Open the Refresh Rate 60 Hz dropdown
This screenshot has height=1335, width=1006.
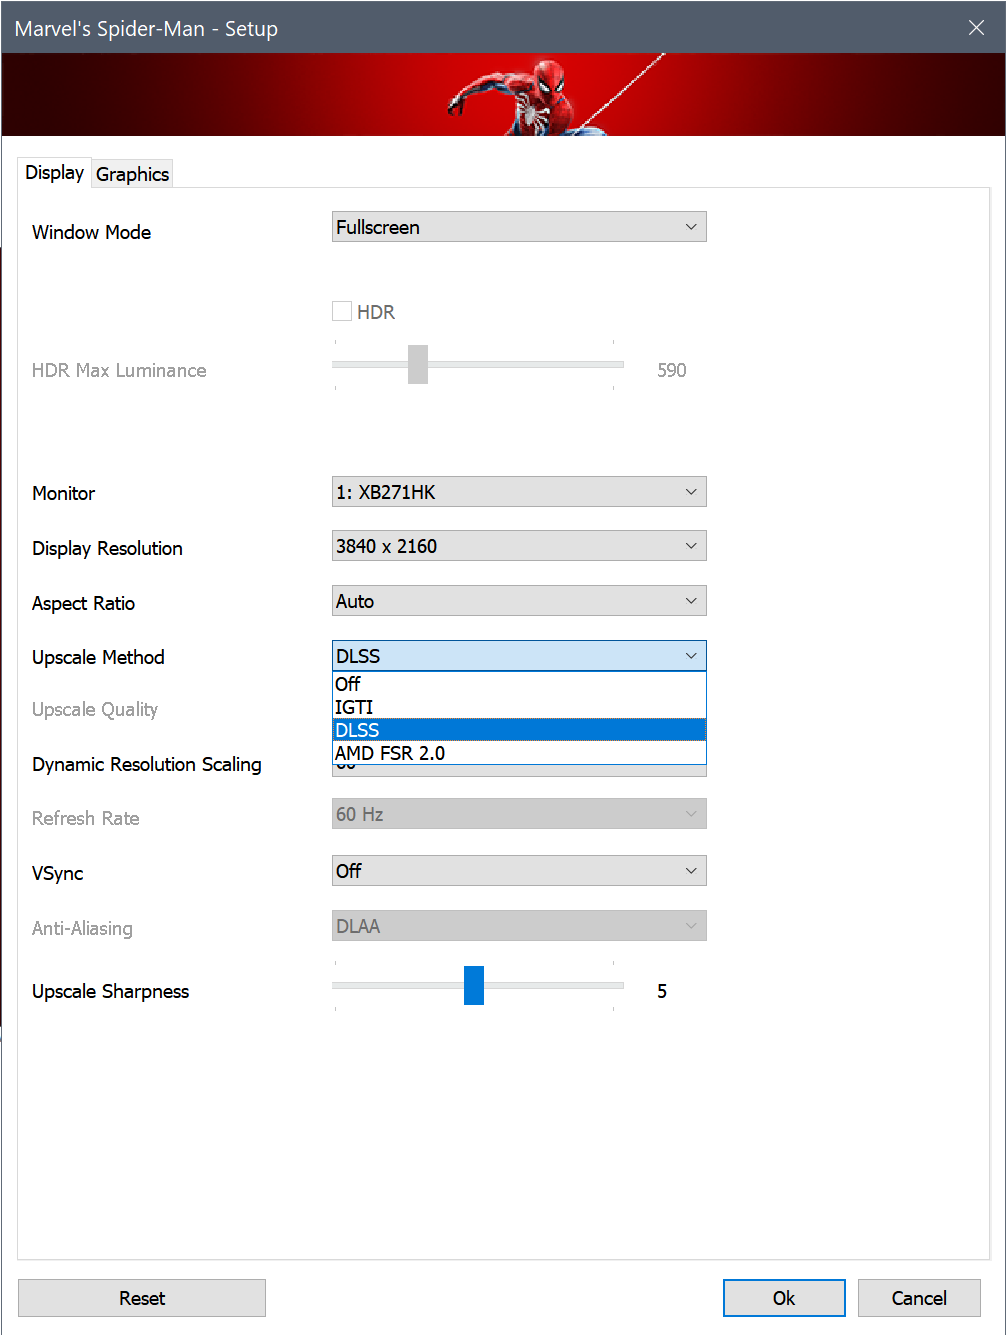click(x=519, y=814)
